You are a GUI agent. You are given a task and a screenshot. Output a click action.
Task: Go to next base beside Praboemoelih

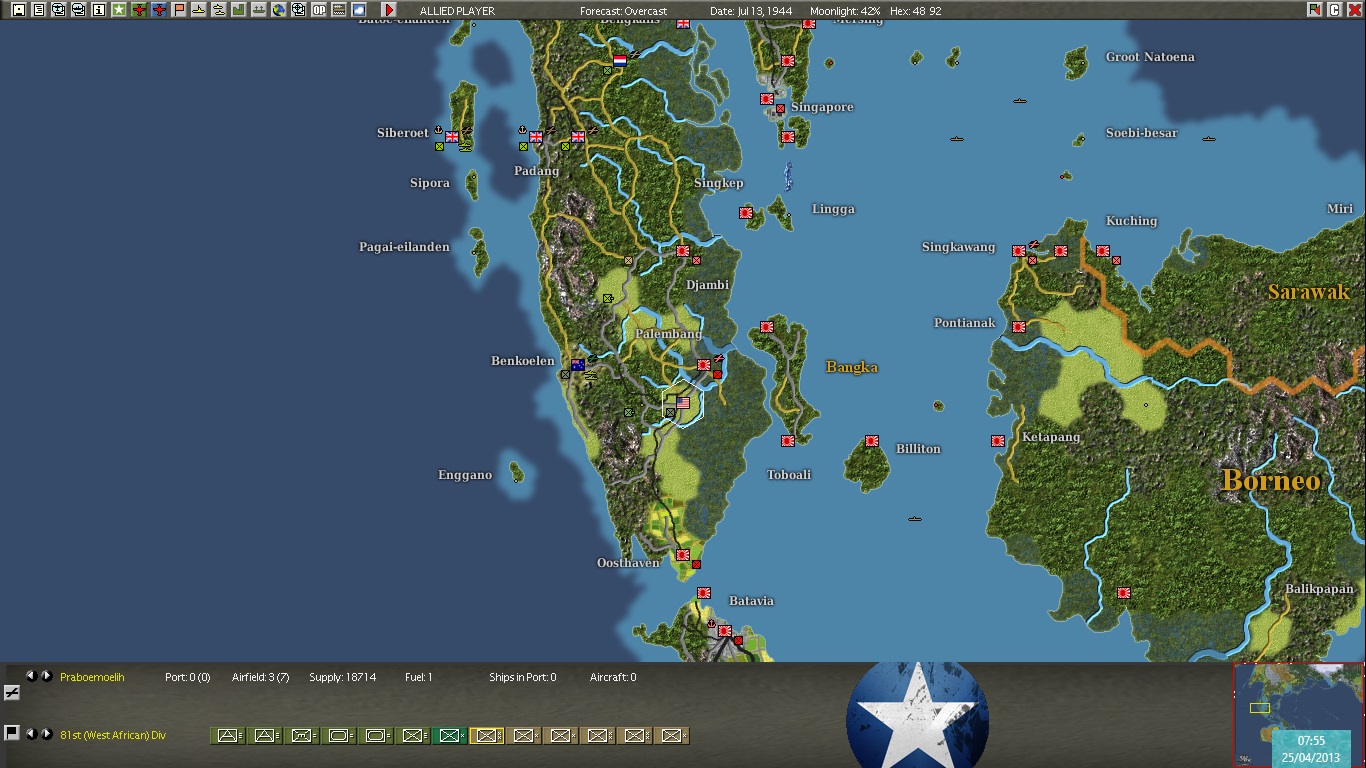[46, 676]
